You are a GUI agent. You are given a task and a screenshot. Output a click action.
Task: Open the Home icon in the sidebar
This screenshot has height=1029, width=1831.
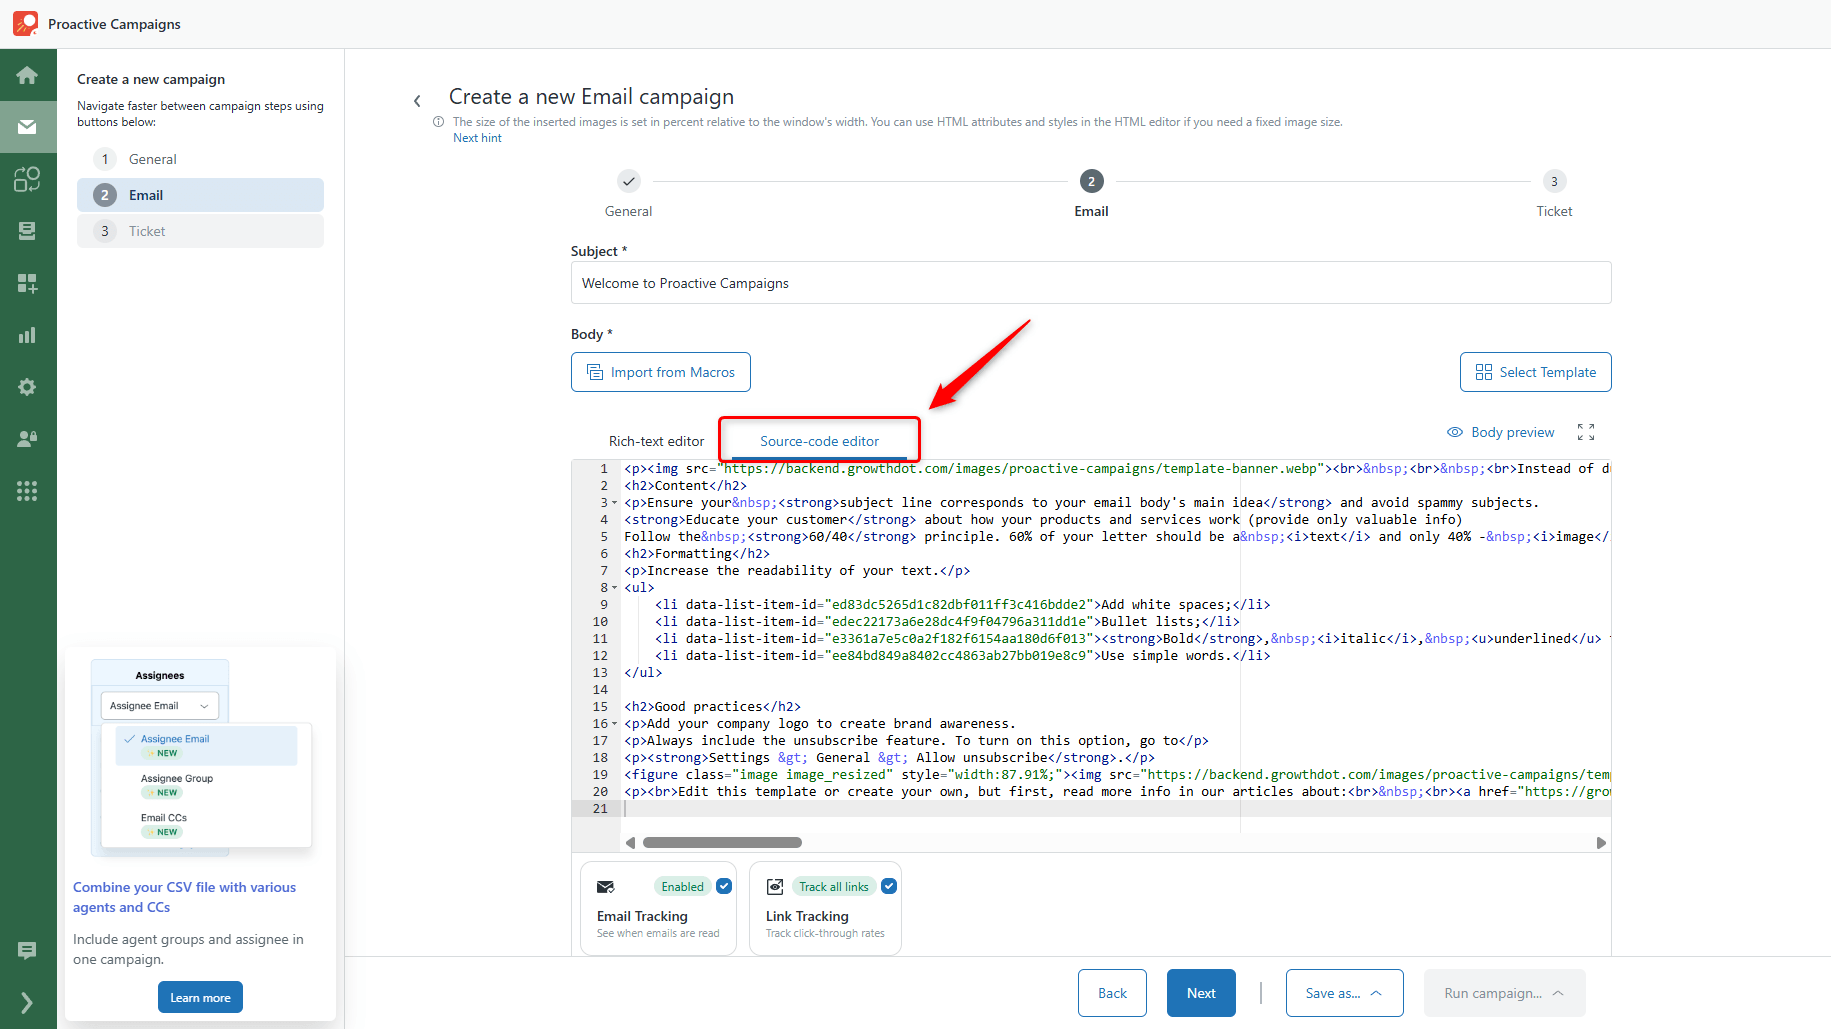pyautogui.click(x=27, y=75)
